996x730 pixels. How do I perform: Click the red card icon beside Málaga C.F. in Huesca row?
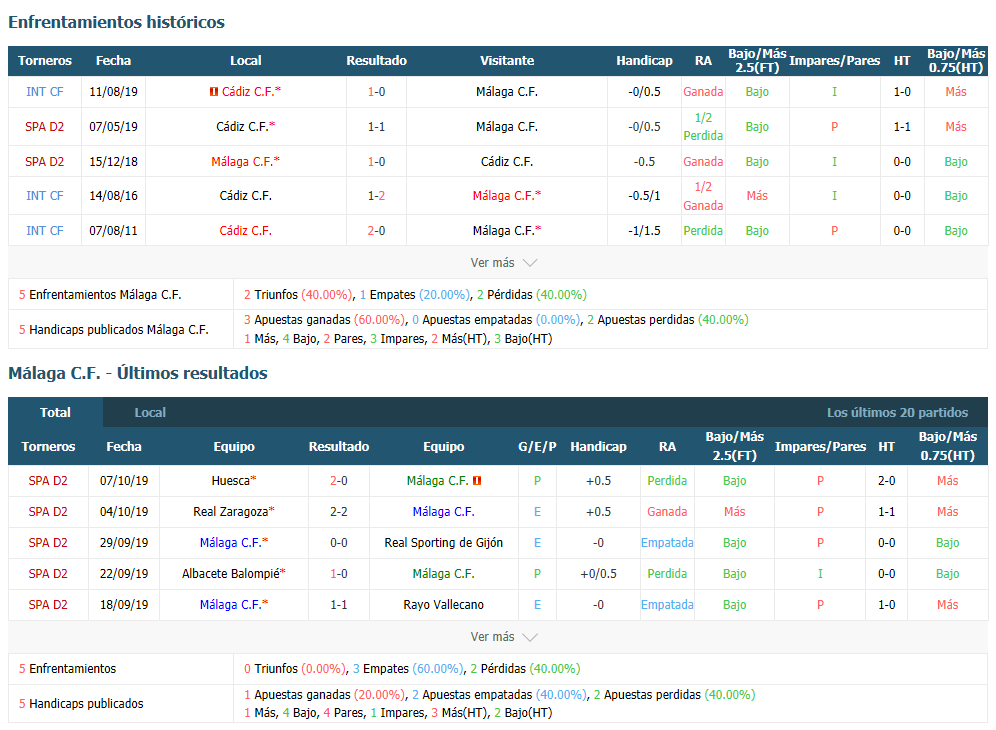(x=477, y=481)
